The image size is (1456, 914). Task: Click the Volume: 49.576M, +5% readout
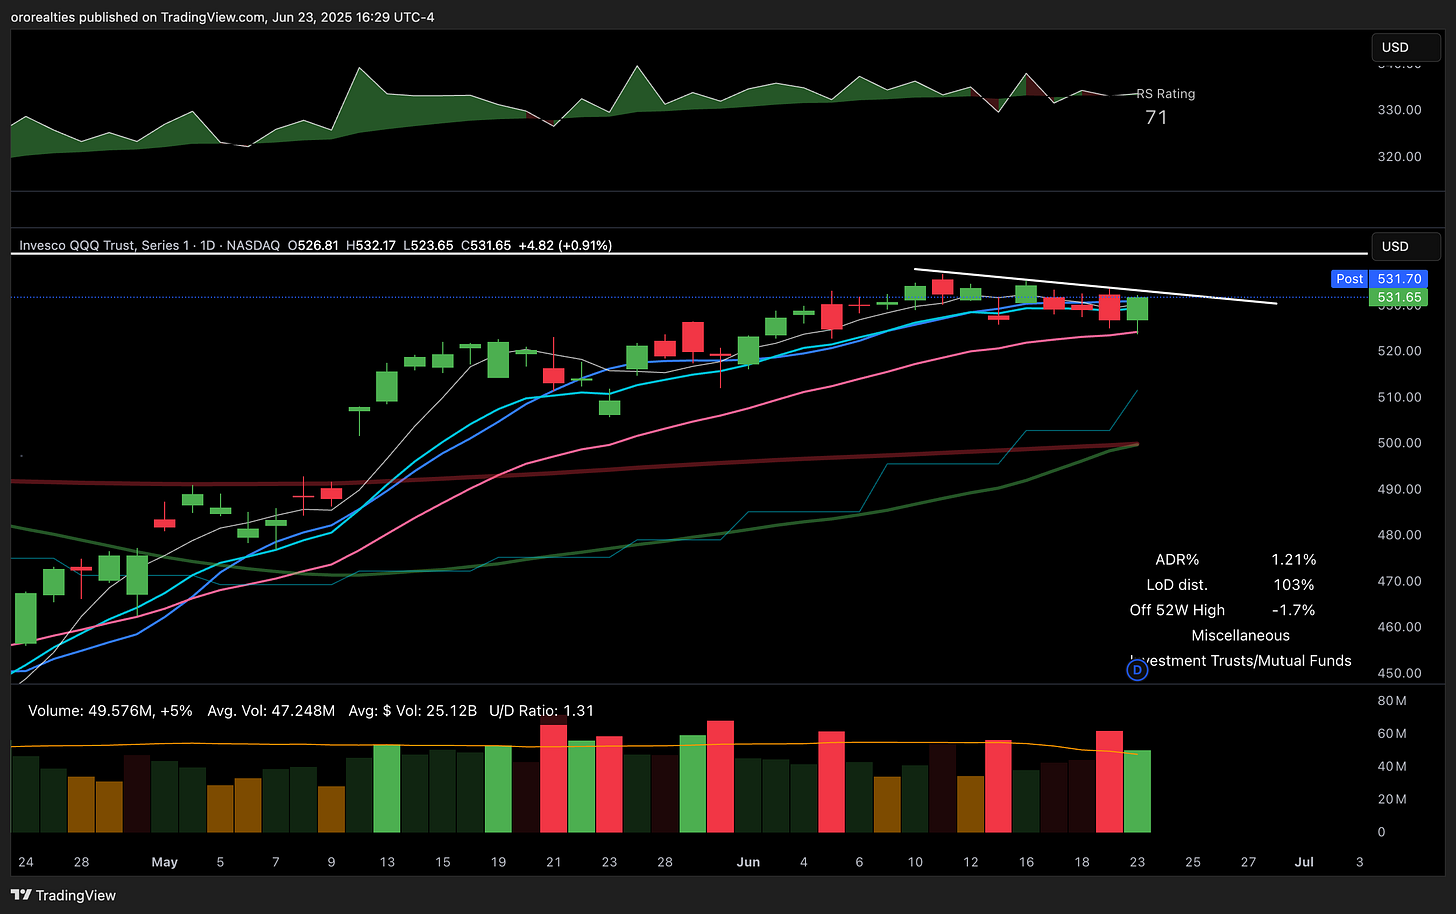110,711
